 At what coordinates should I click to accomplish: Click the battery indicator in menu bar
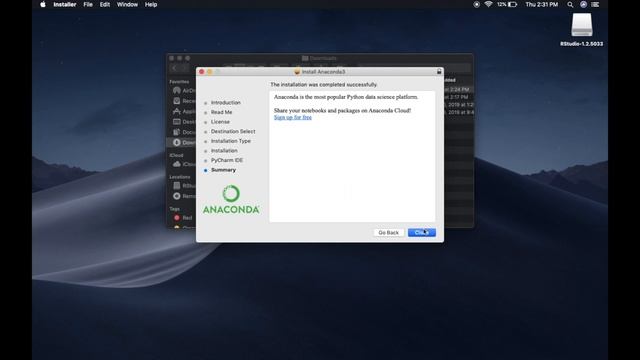click(507, 4)
